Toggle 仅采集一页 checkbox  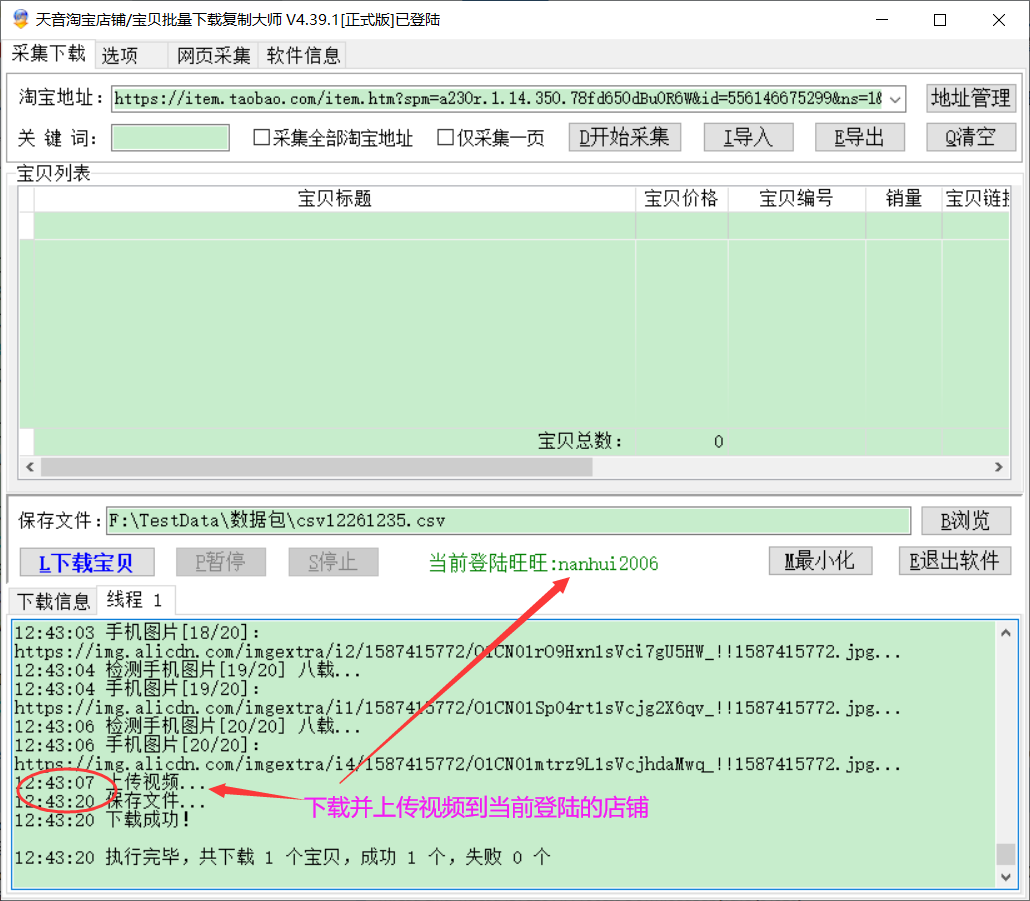446,138
